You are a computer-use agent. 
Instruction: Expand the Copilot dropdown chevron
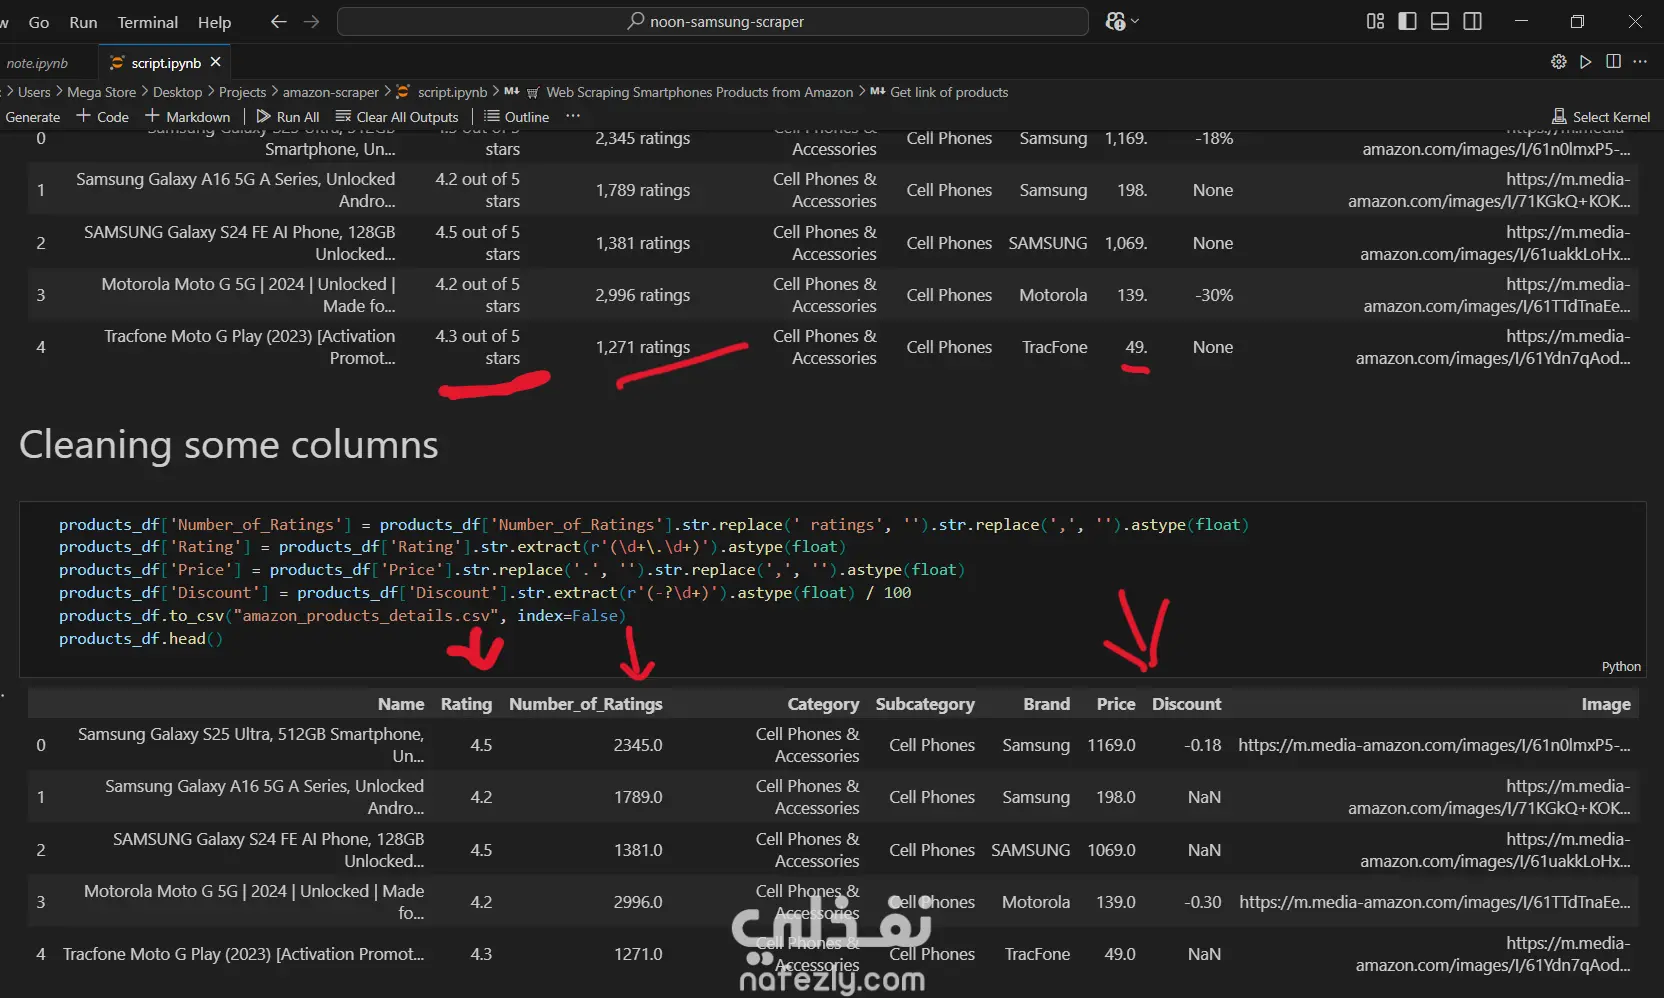pyautogui.click(x=1135, y=21)
